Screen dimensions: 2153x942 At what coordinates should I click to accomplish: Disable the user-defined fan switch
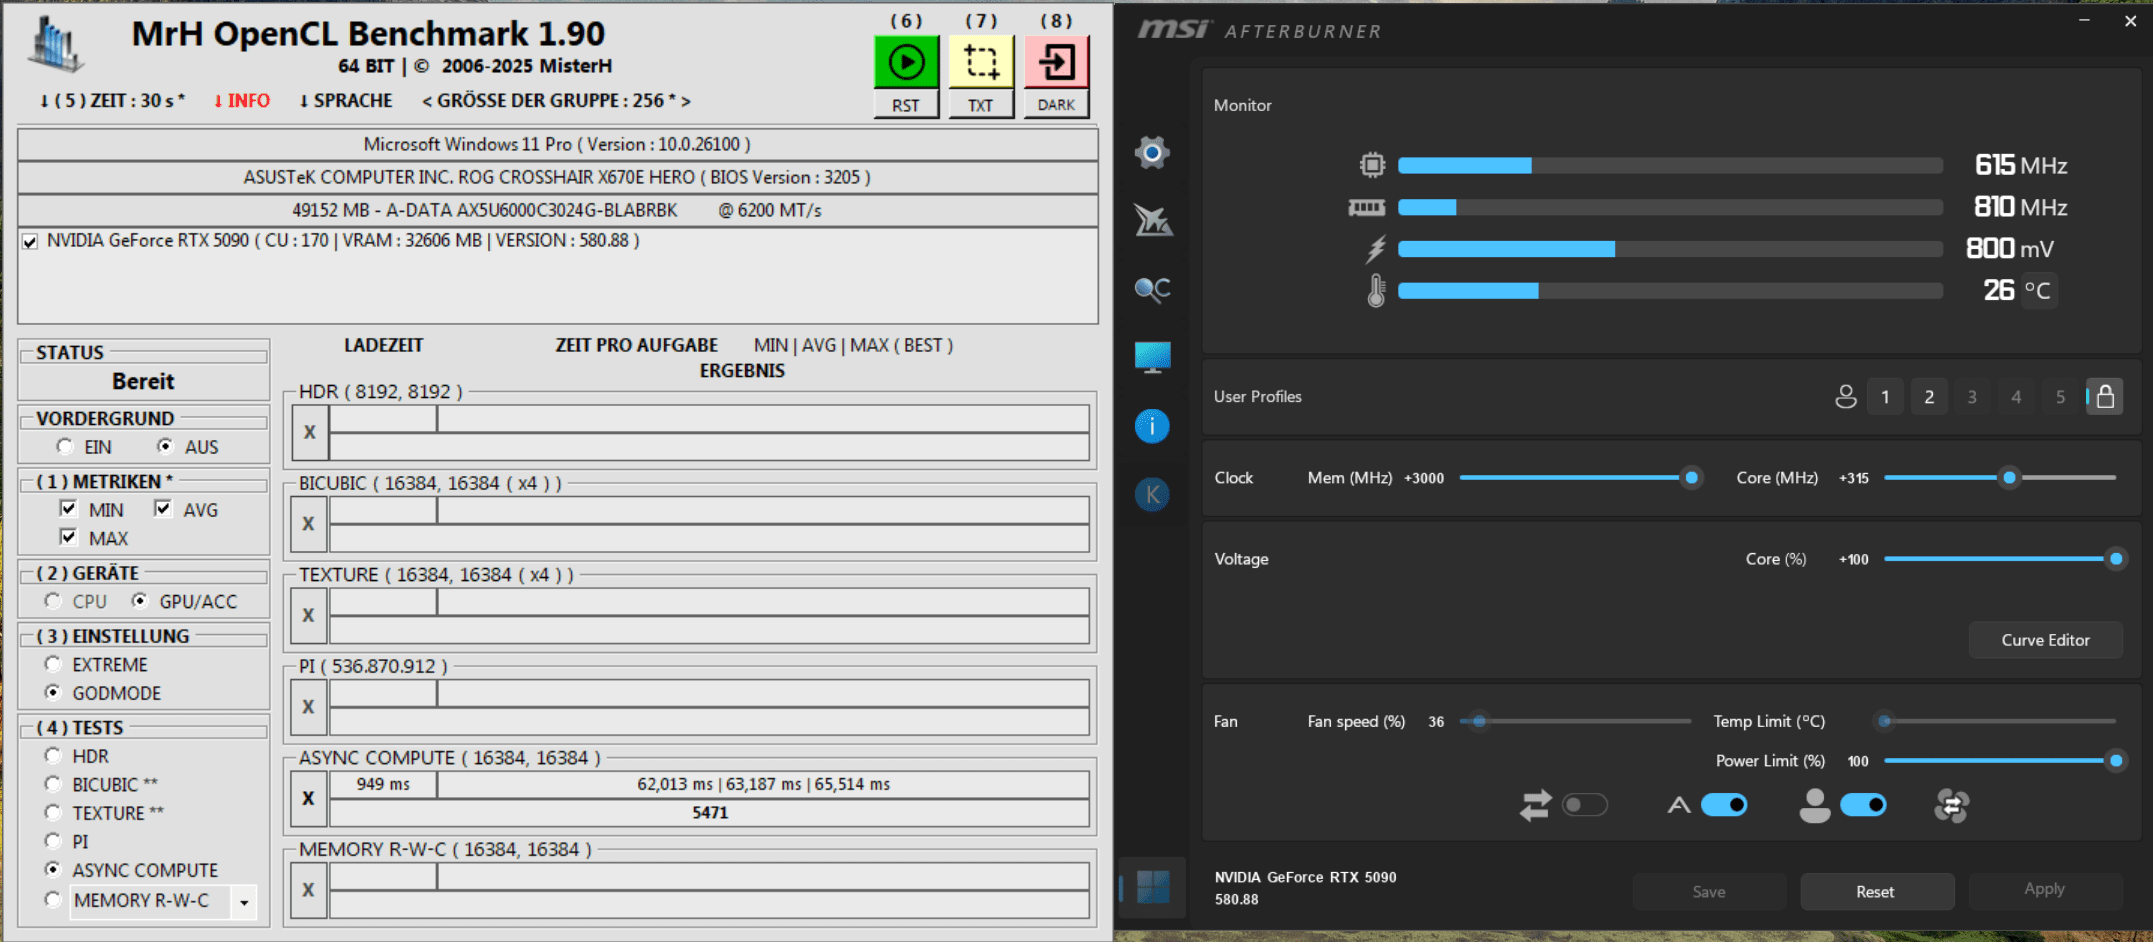[1863, 805]
